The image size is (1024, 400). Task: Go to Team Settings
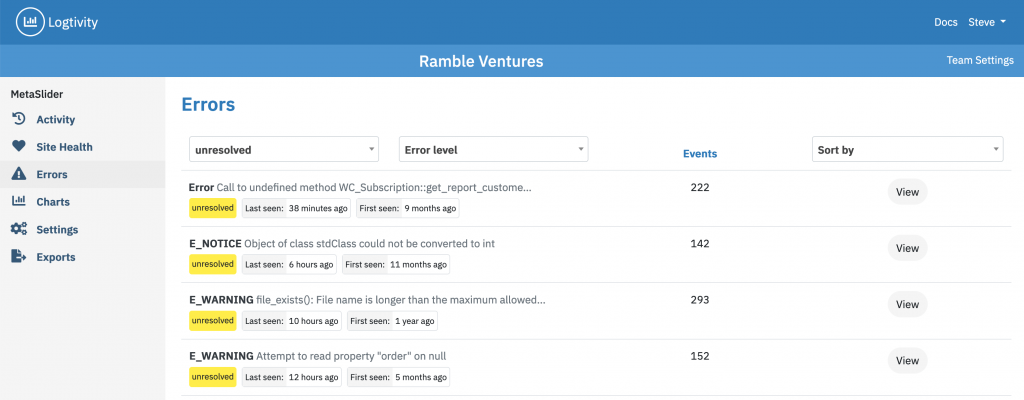click(980, 60)
